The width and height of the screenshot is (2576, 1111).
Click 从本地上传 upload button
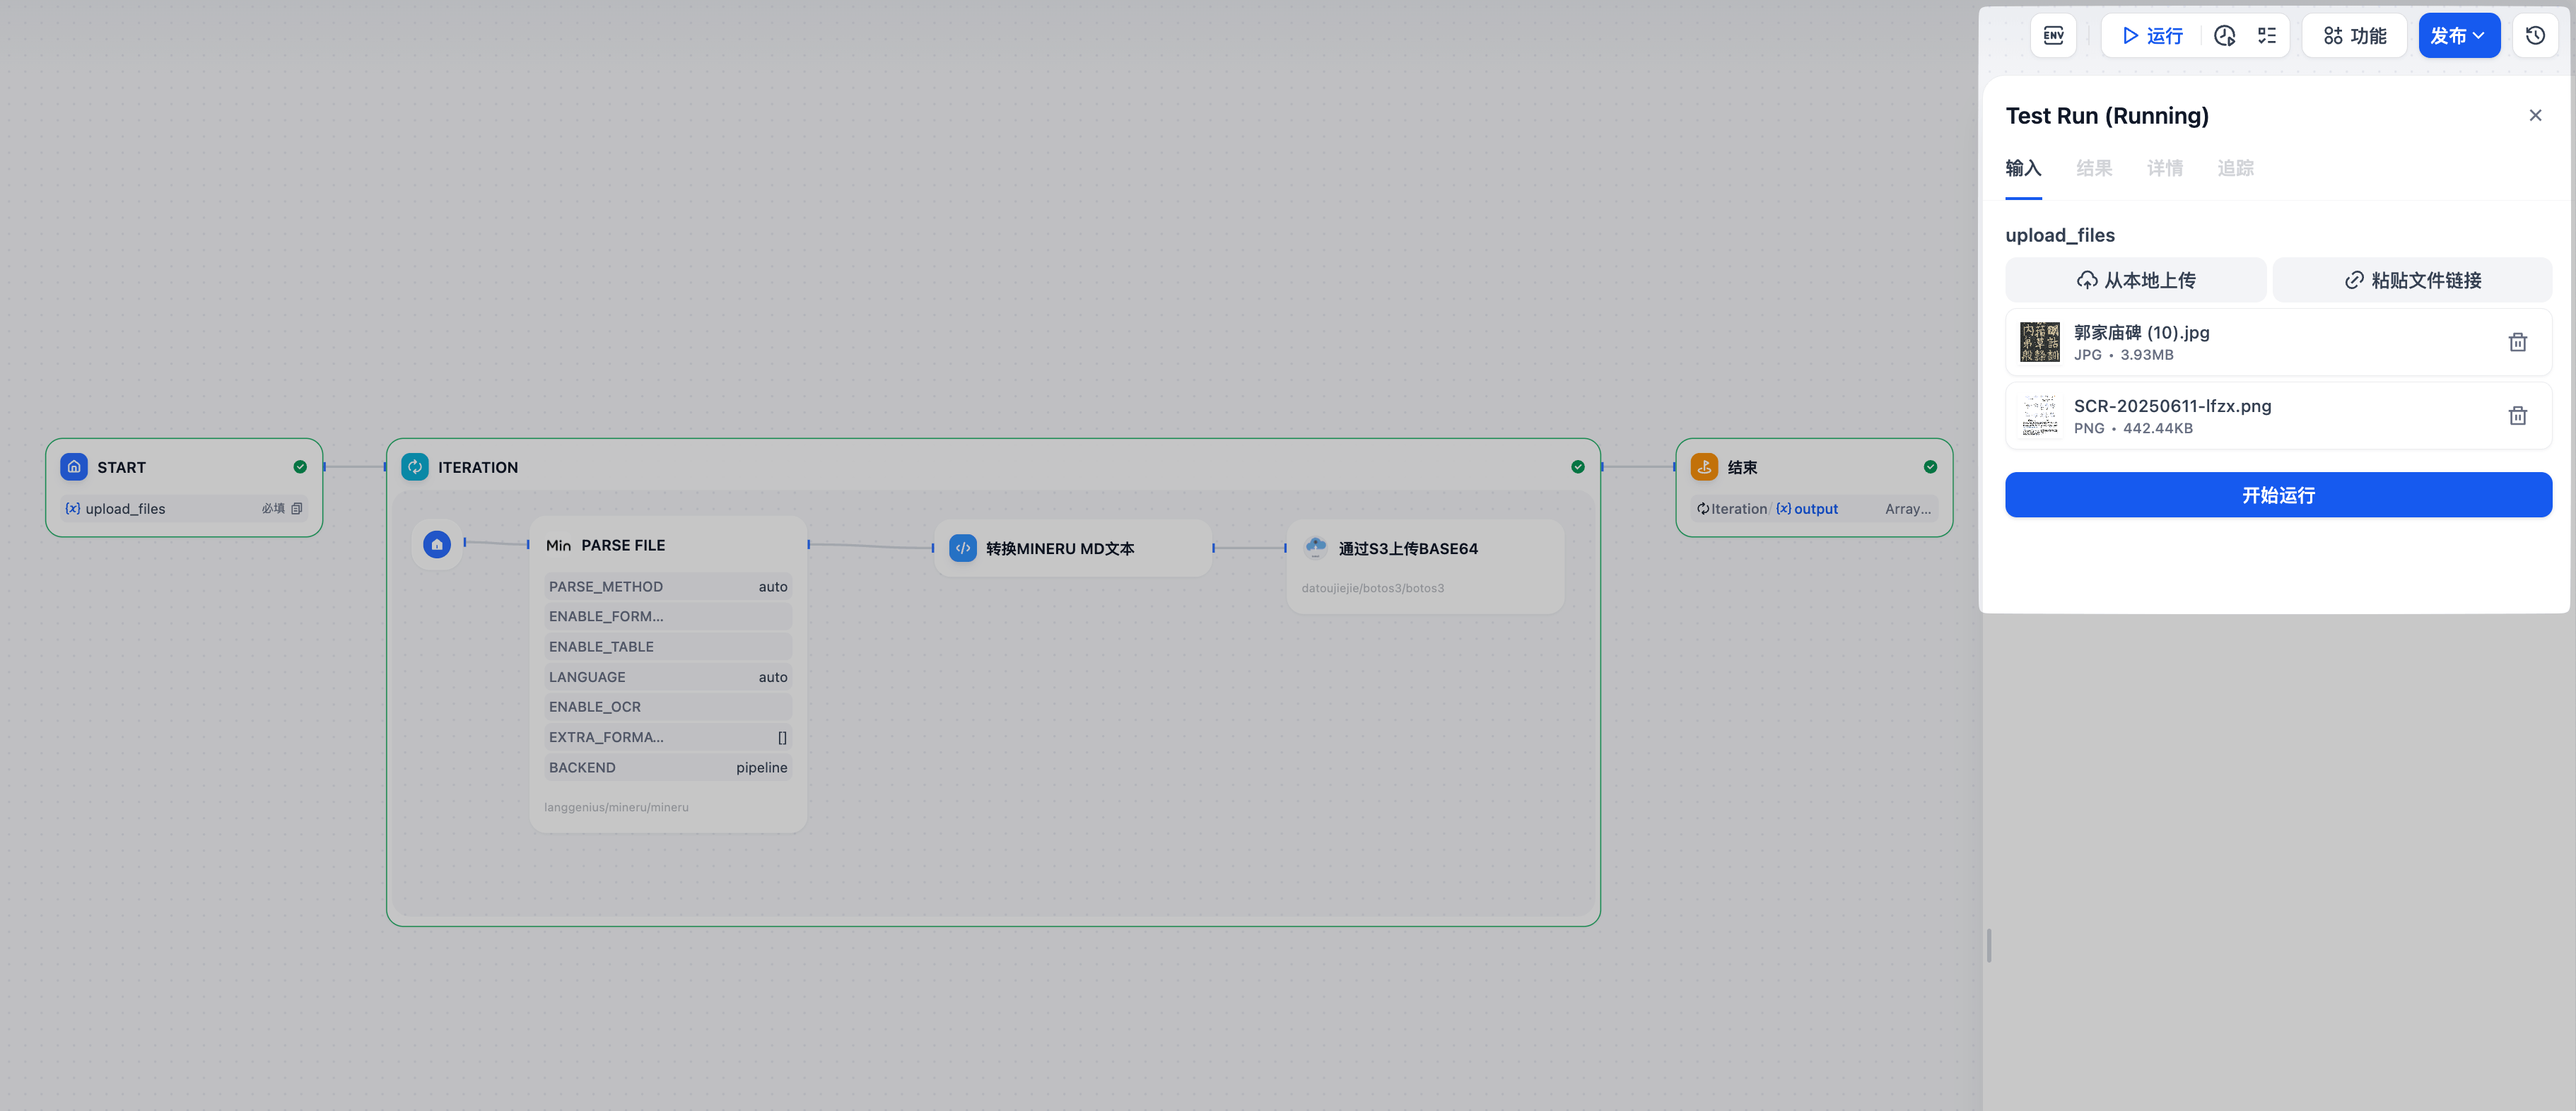pyautogui.click(x=2135, y=280)
